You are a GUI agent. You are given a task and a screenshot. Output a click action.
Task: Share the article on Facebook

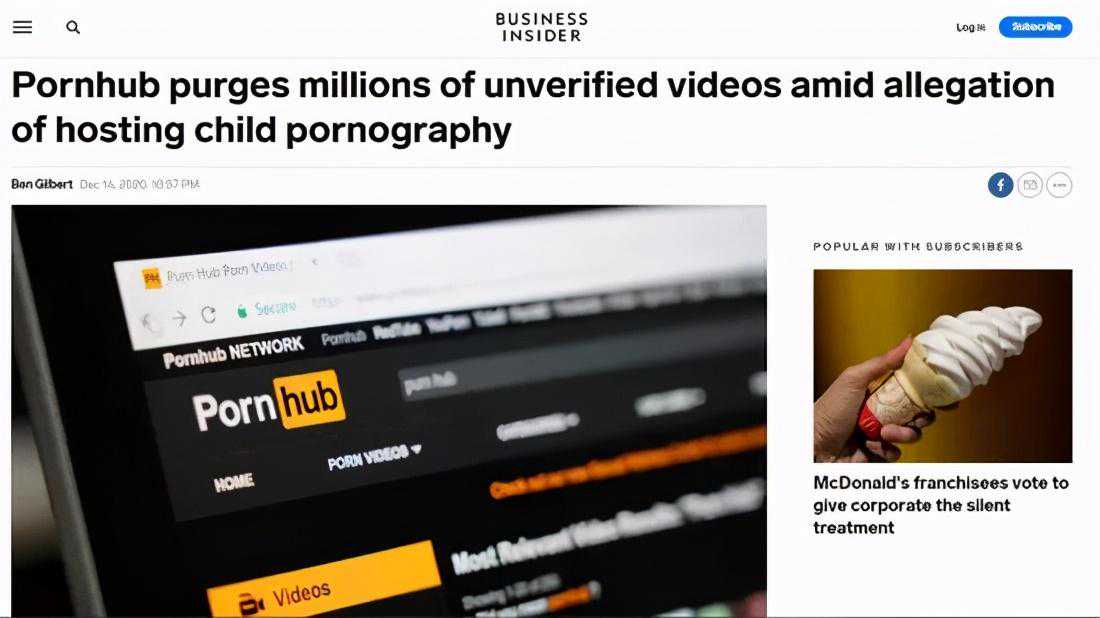pyautogui.click(x=1000, y=185)
